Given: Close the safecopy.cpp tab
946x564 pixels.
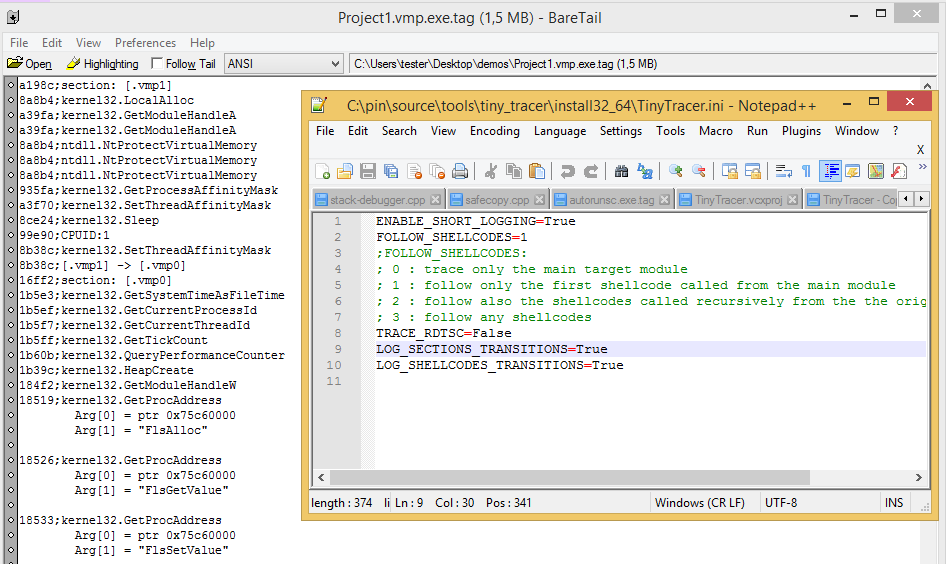Looking at the screenshot, I should tap(539, 200).
